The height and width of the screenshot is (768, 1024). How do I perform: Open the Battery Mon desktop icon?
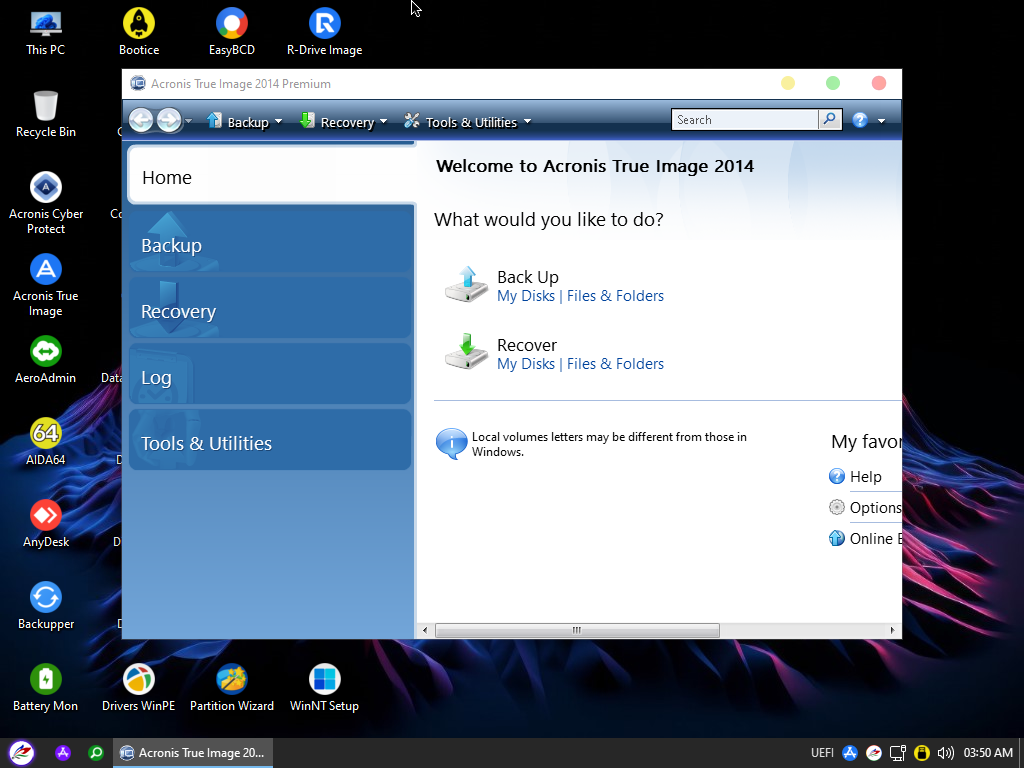coord(46,688)
